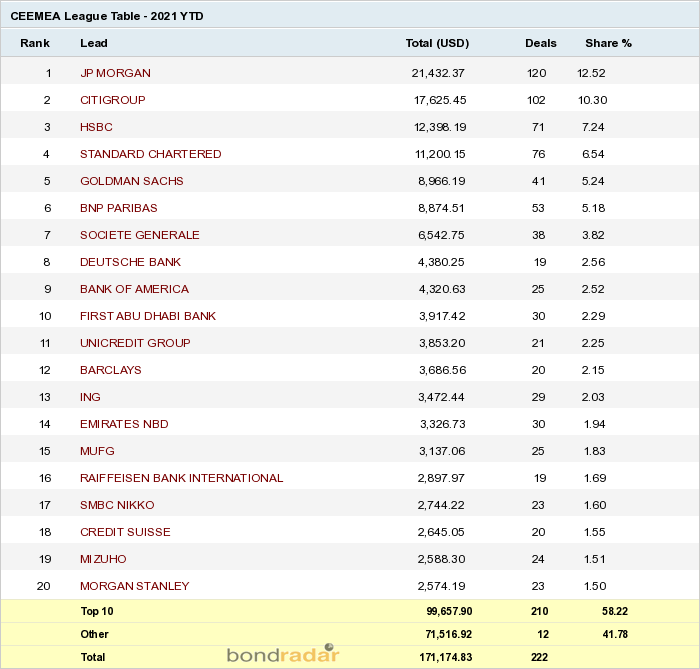The height and width of the screenshot is (669, 700).
Task: Open the BARCLAYS lead link
Action: click(x=111, y=370)
